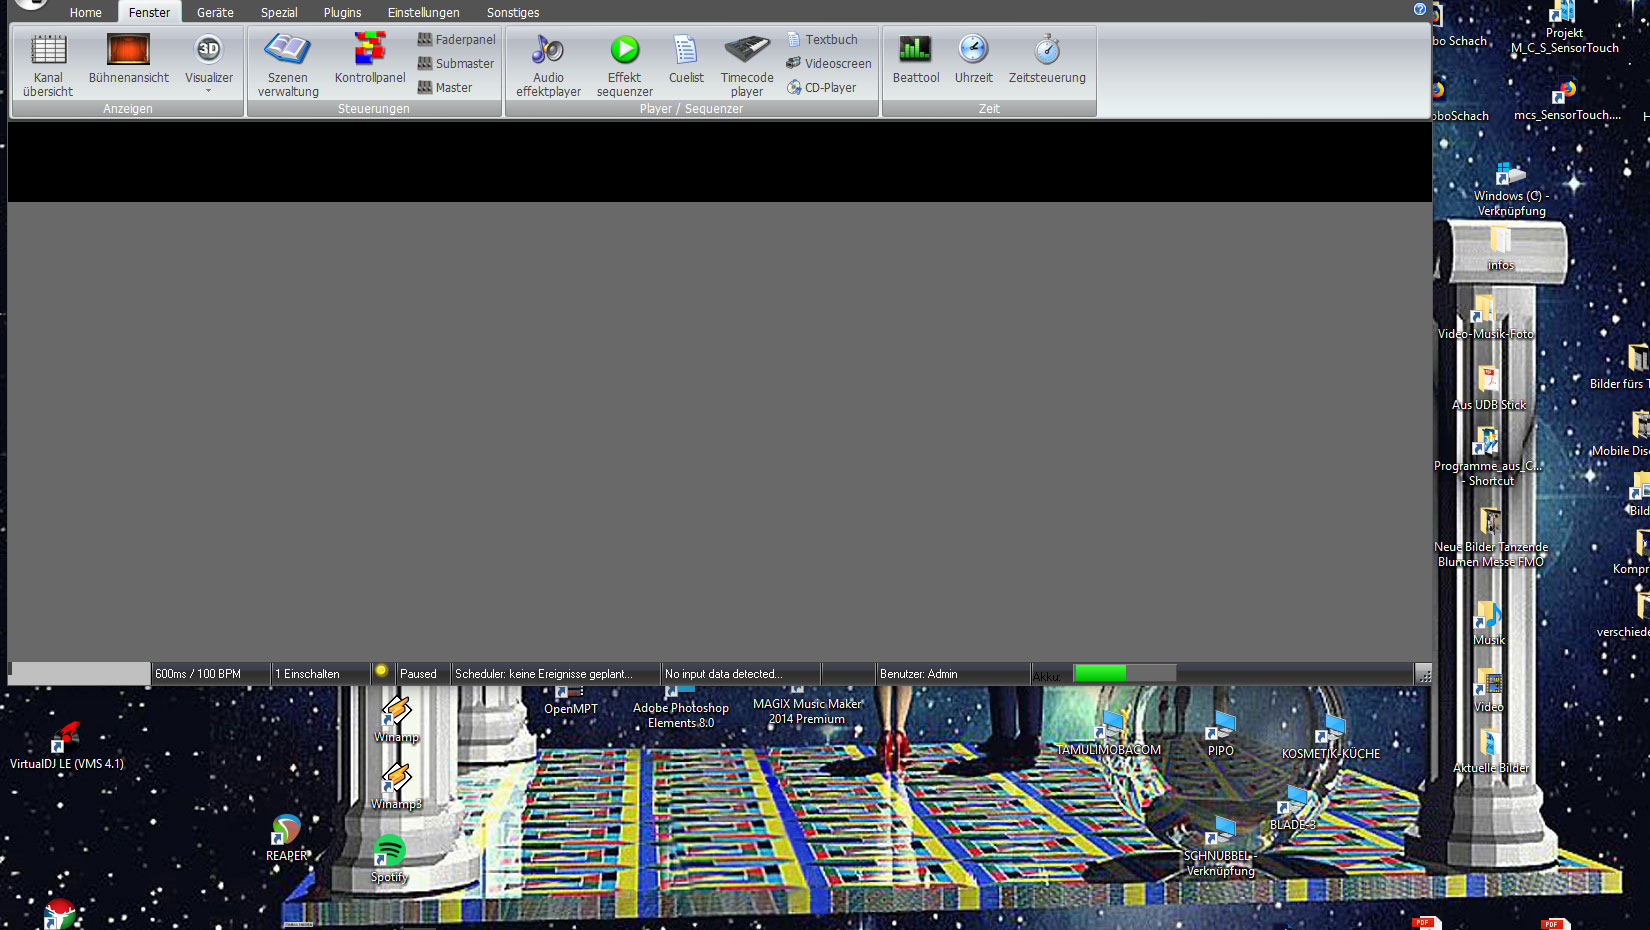Image resolution: width=1650 pixels, height=930 pixels.
Task: Open the Beattool
Action: [915, 60]
